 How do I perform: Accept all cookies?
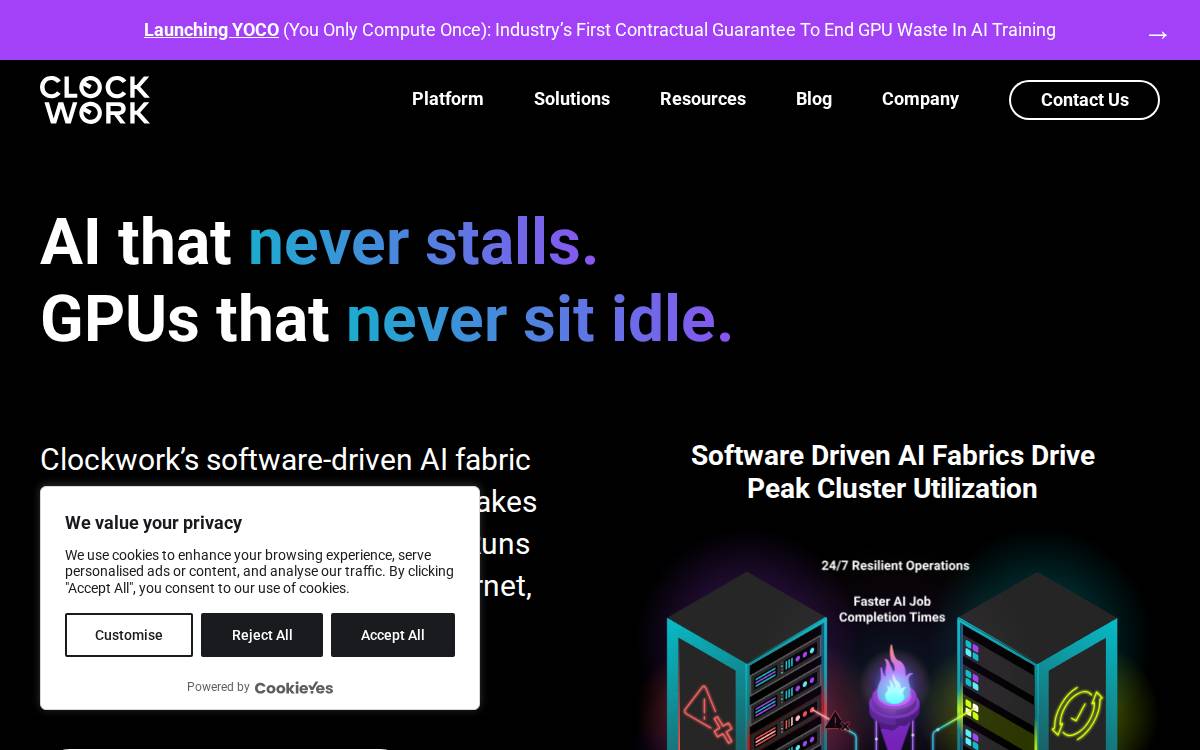pos(393,635)
